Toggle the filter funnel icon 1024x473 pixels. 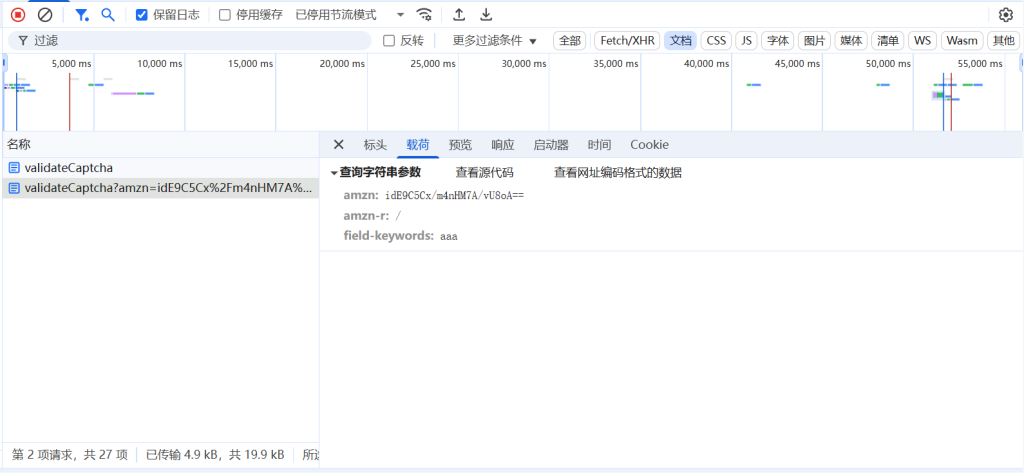[x=82, y=15]
